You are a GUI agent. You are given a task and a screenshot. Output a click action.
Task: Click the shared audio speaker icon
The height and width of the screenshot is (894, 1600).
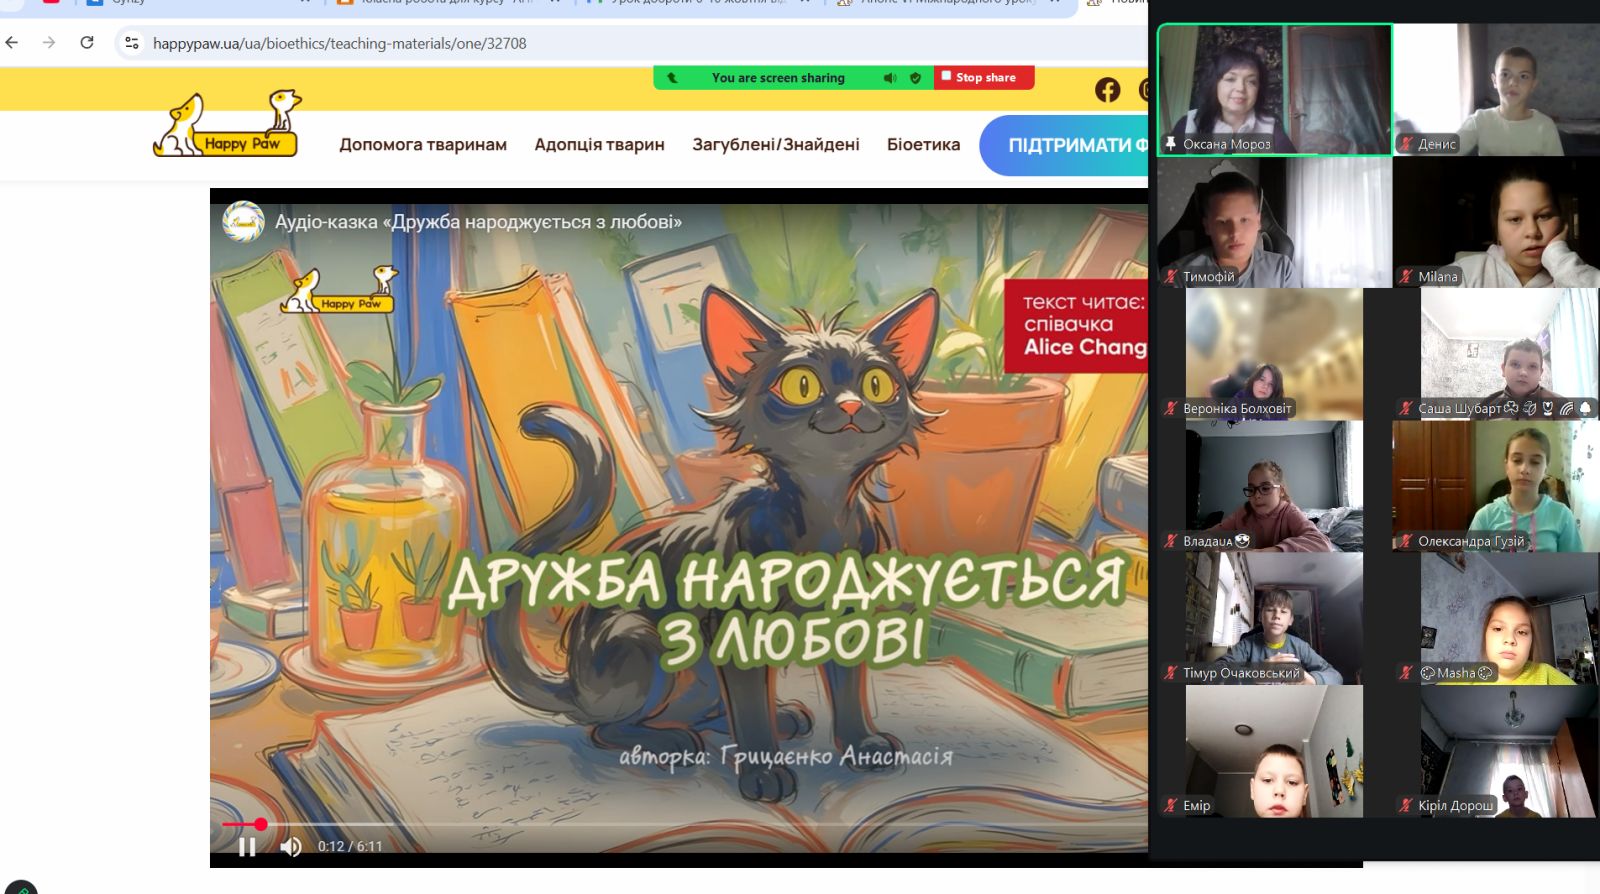pyautogui.click(x=889, y=78)
